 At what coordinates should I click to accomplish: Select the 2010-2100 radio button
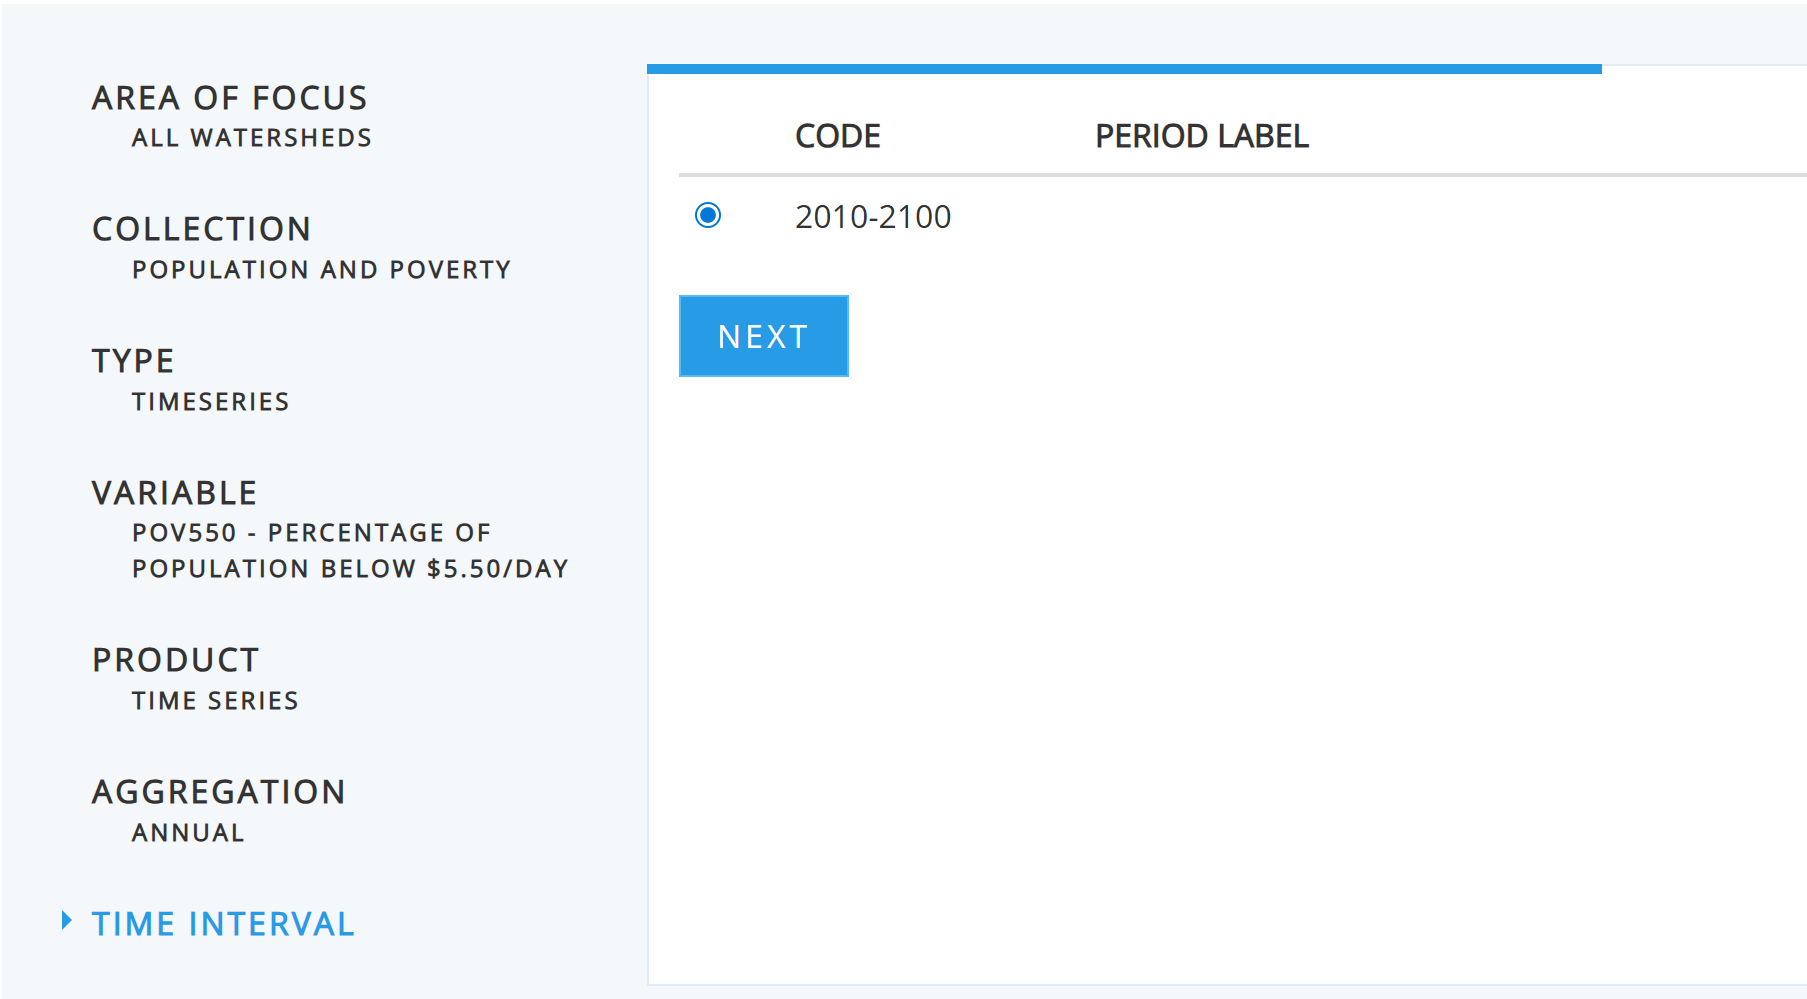coord(708,216)
